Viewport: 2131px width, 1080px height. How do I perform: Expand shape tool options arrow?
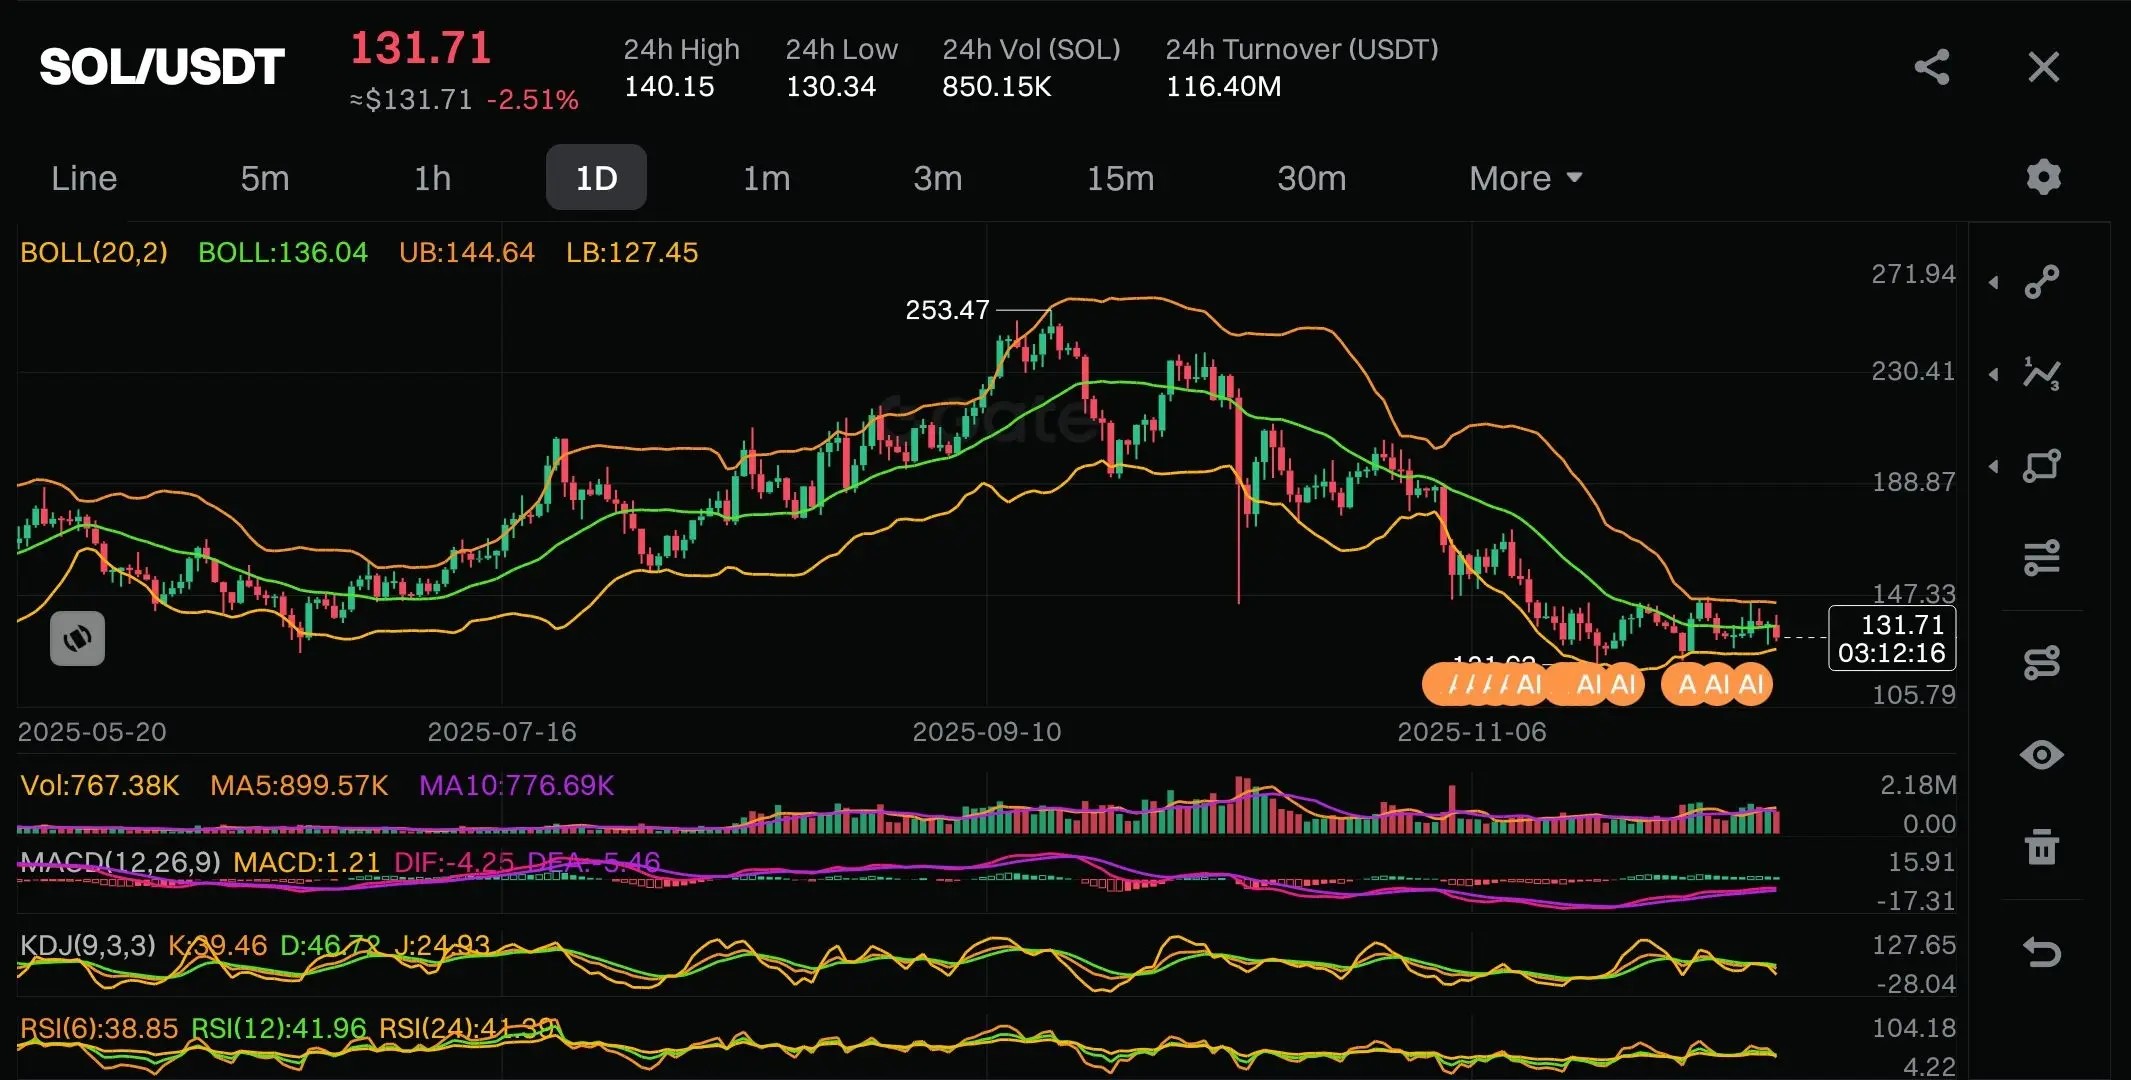(x=1994, y=466)
